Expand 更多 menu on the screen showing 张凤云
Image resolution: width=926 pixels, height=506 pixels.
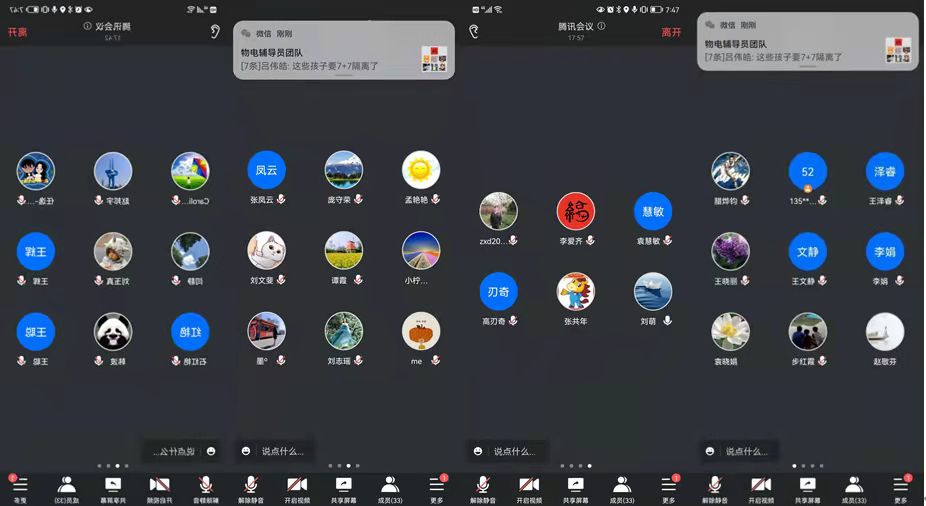[436, 488]
